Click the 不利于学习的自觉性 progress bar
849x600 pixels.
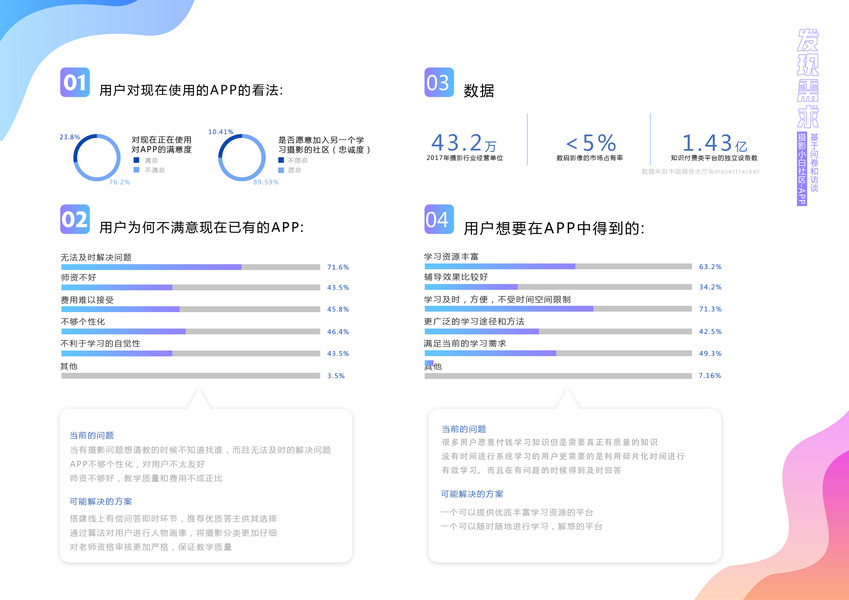coord(191,354)
